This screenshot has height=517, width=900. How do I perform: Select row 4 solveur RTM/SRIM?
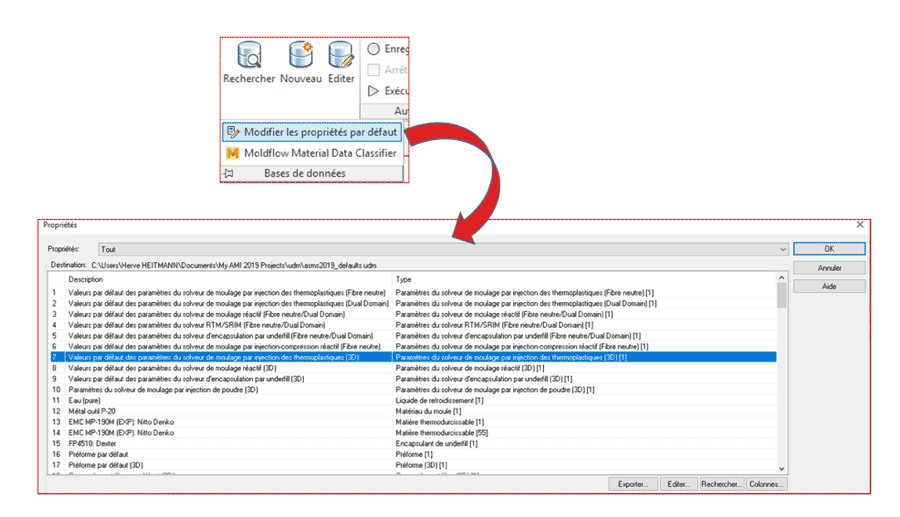pos(413,325)
